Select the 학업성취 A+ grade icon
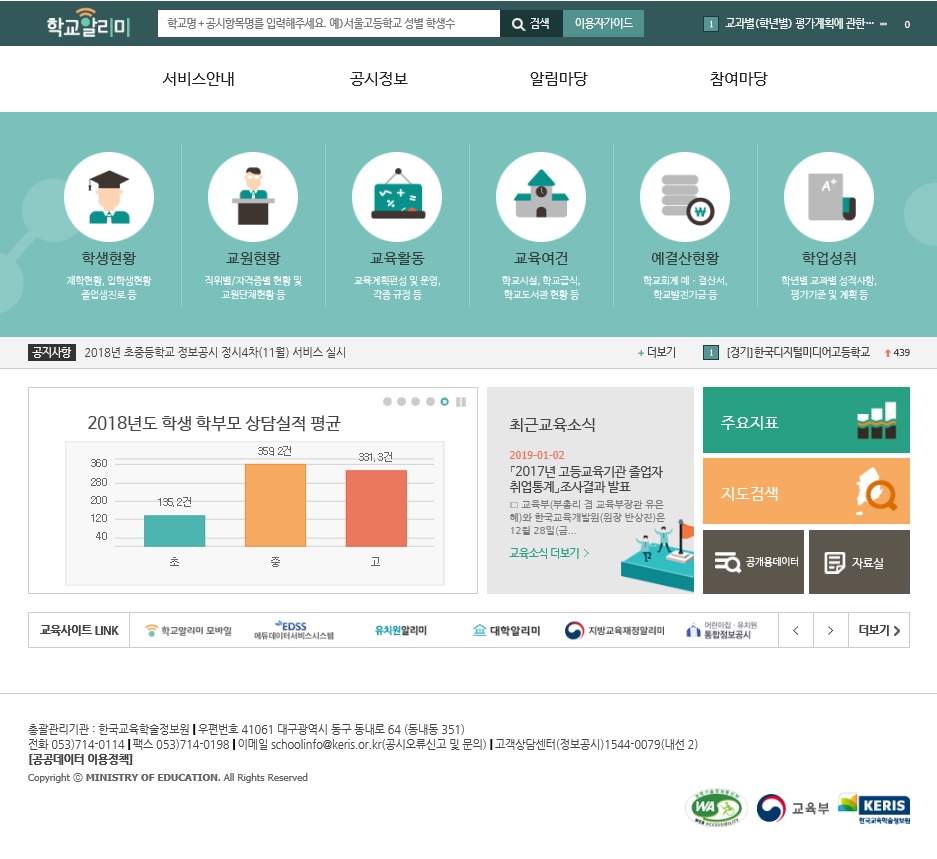 point(828,198)
